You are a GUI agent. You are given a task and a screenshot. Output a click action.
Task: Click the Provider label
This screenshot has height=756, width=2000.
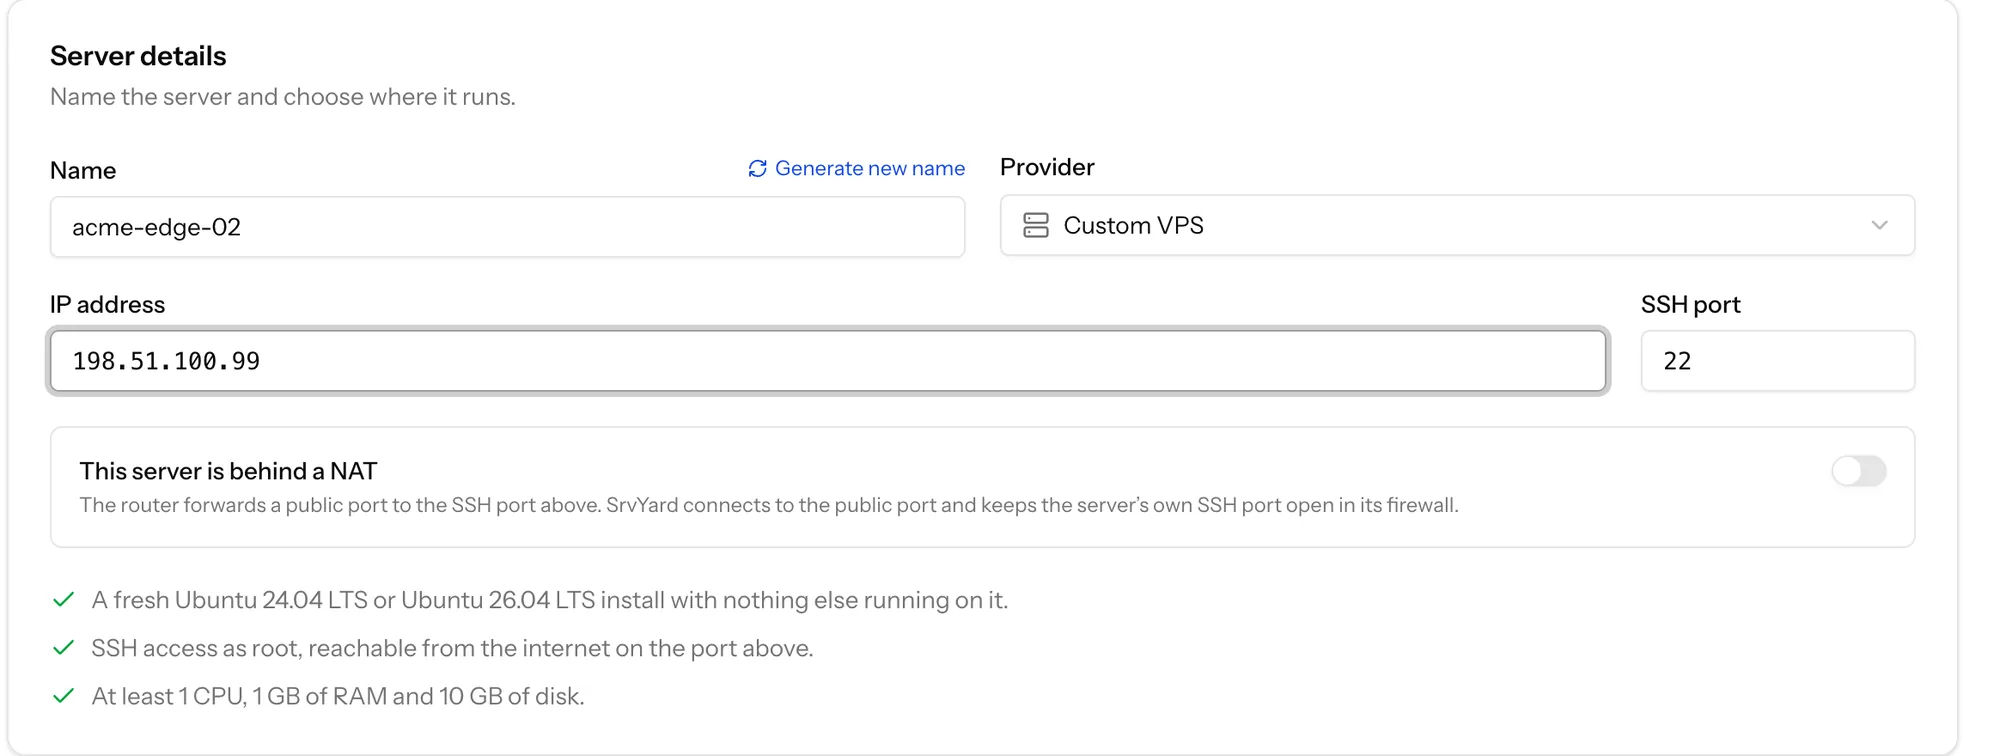(1047, 167)
